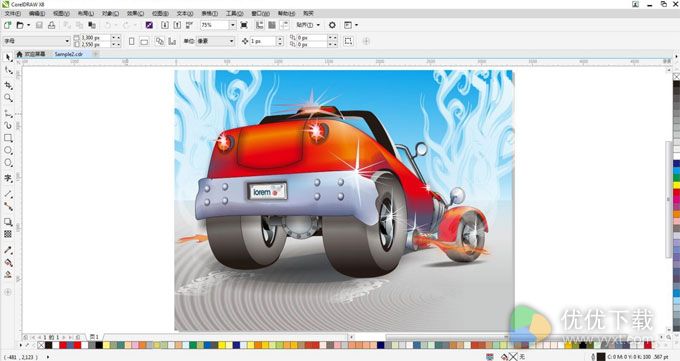Select the Pick tool arrow
The height and width of the screenshot is (361, 680).
[x=8, y=57]
